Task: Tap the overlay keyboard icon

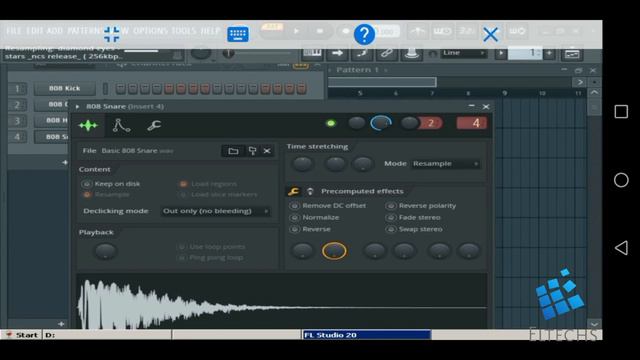Action: 238,34
